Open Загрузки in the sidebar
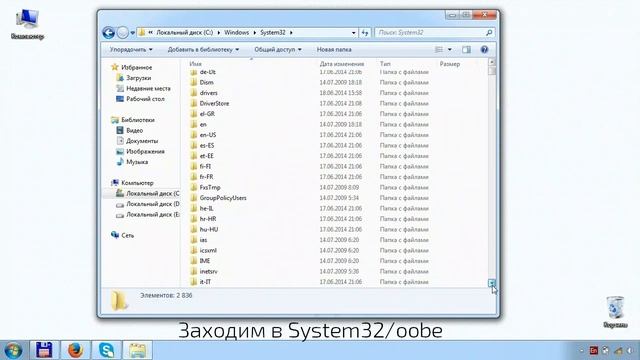This screenshot has width=640, height=360. coord(138,78)
